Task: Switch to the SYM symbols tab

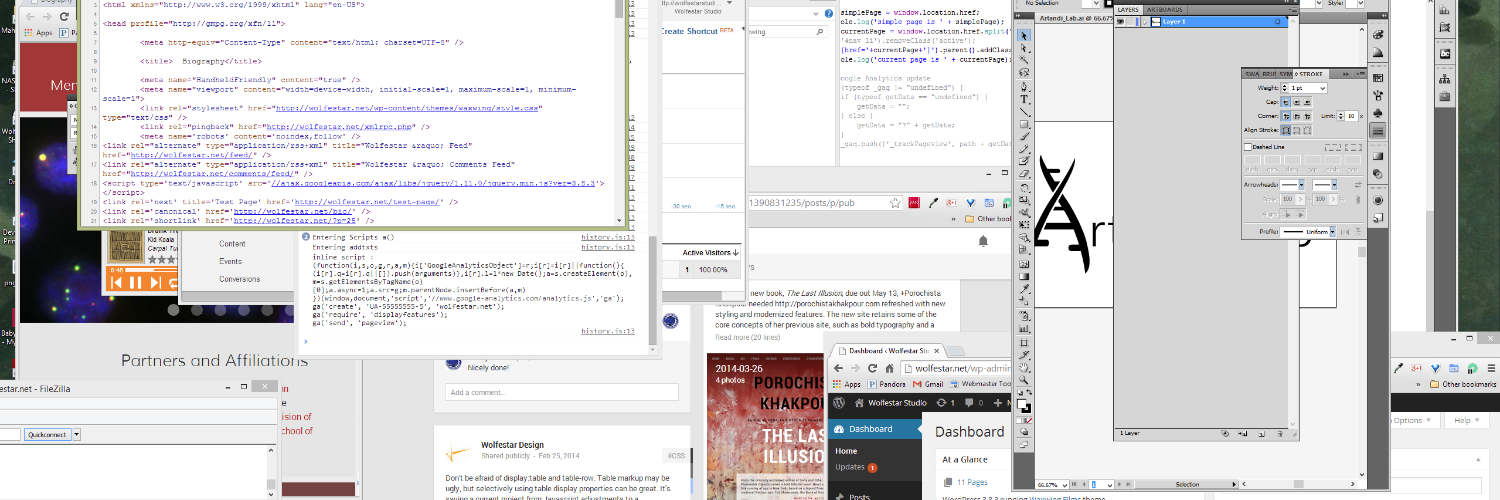Action: pos(1286,74)
